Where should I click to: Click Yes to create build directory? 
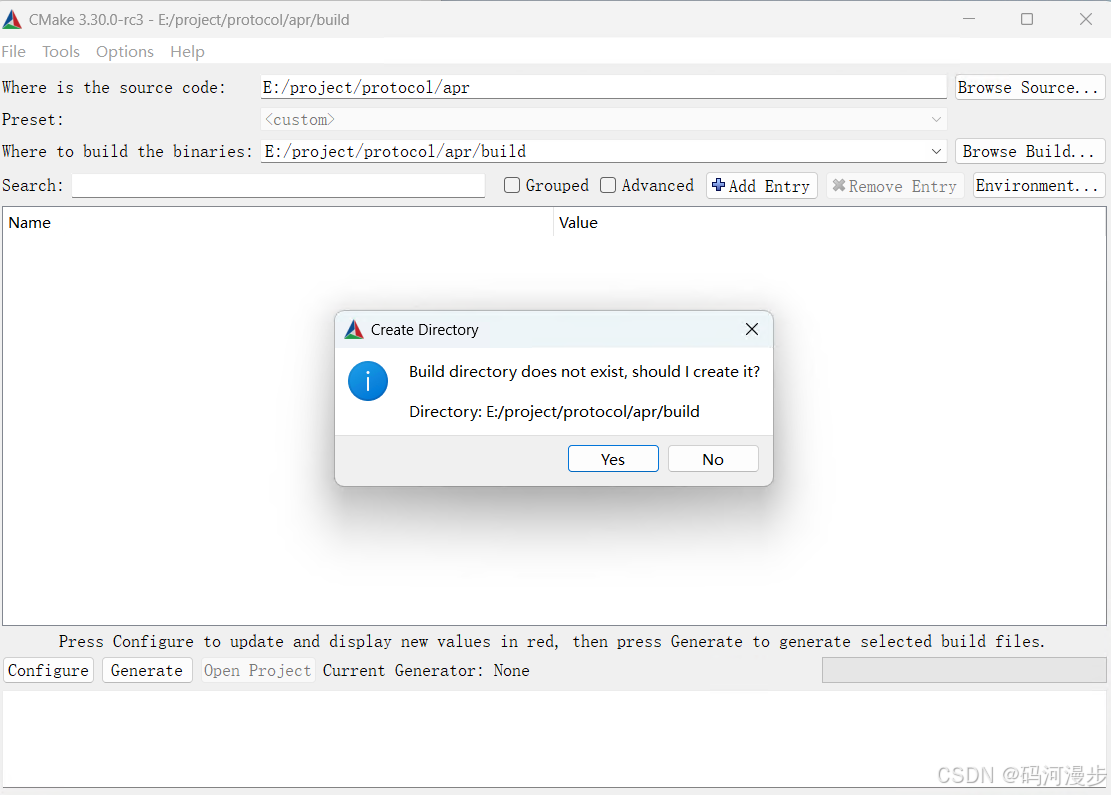click(x=613, y=459)
